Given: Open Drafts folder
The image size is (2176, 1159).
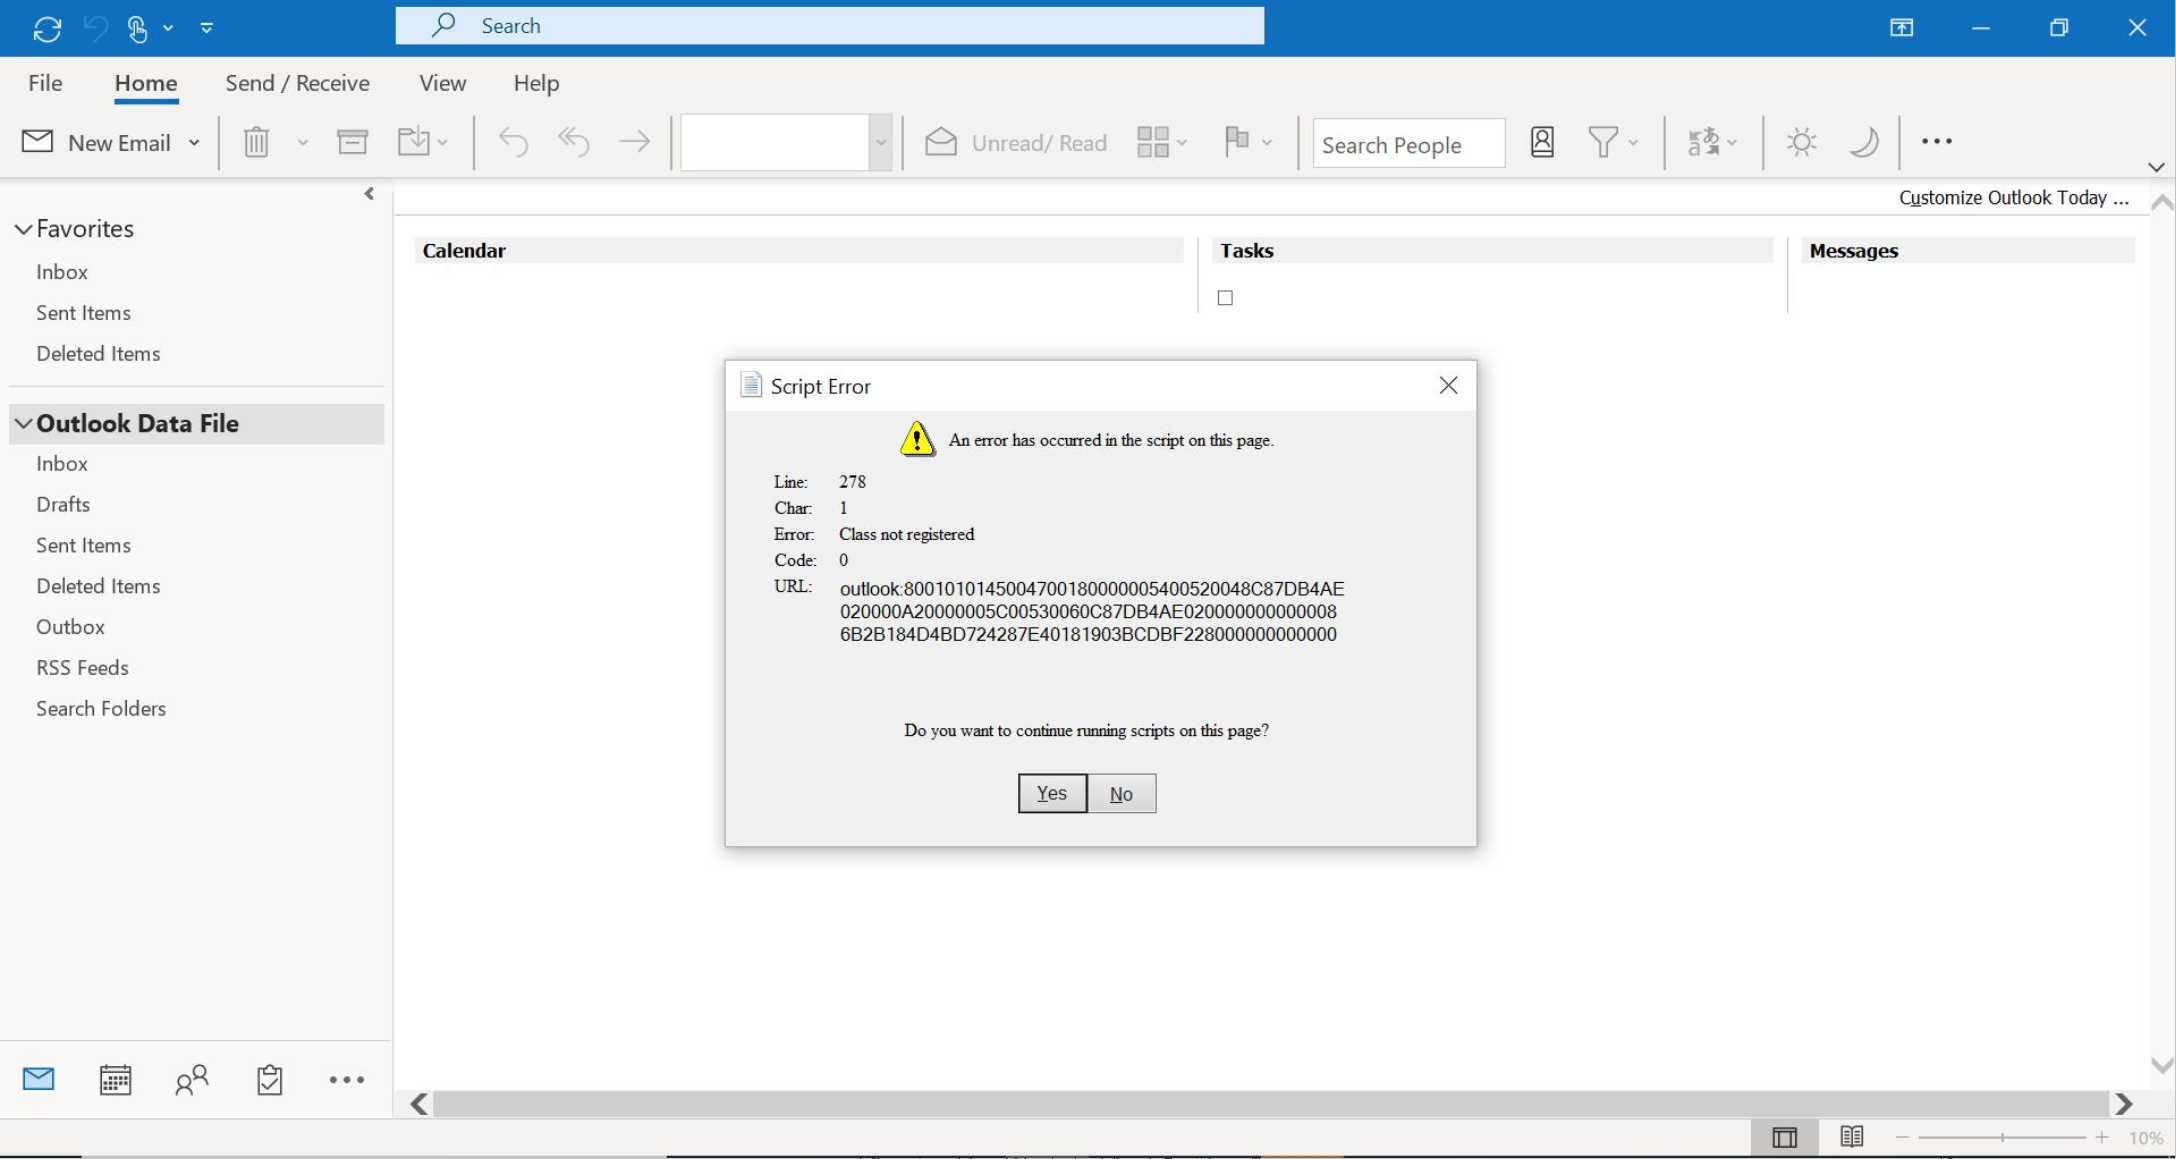Looking at the screenshot, I should click(63, 504).
